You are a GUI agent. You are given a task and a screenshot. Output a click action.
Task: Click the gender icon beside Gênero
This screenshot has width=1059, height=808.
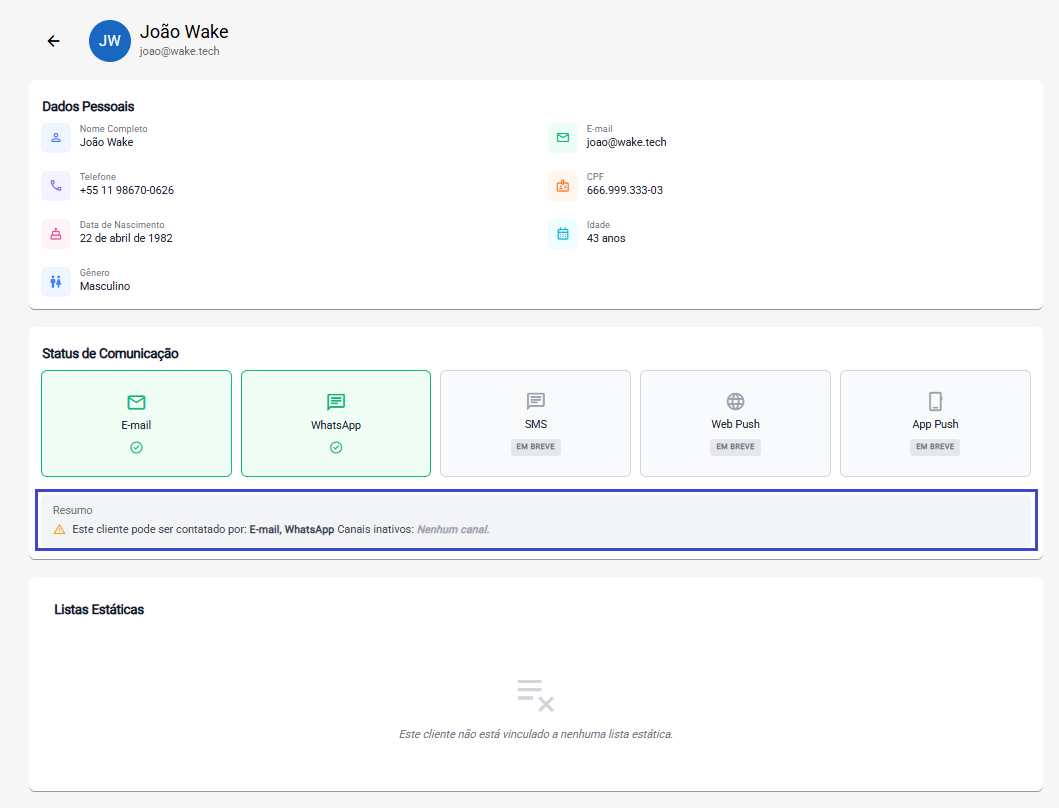pos(56,281)
